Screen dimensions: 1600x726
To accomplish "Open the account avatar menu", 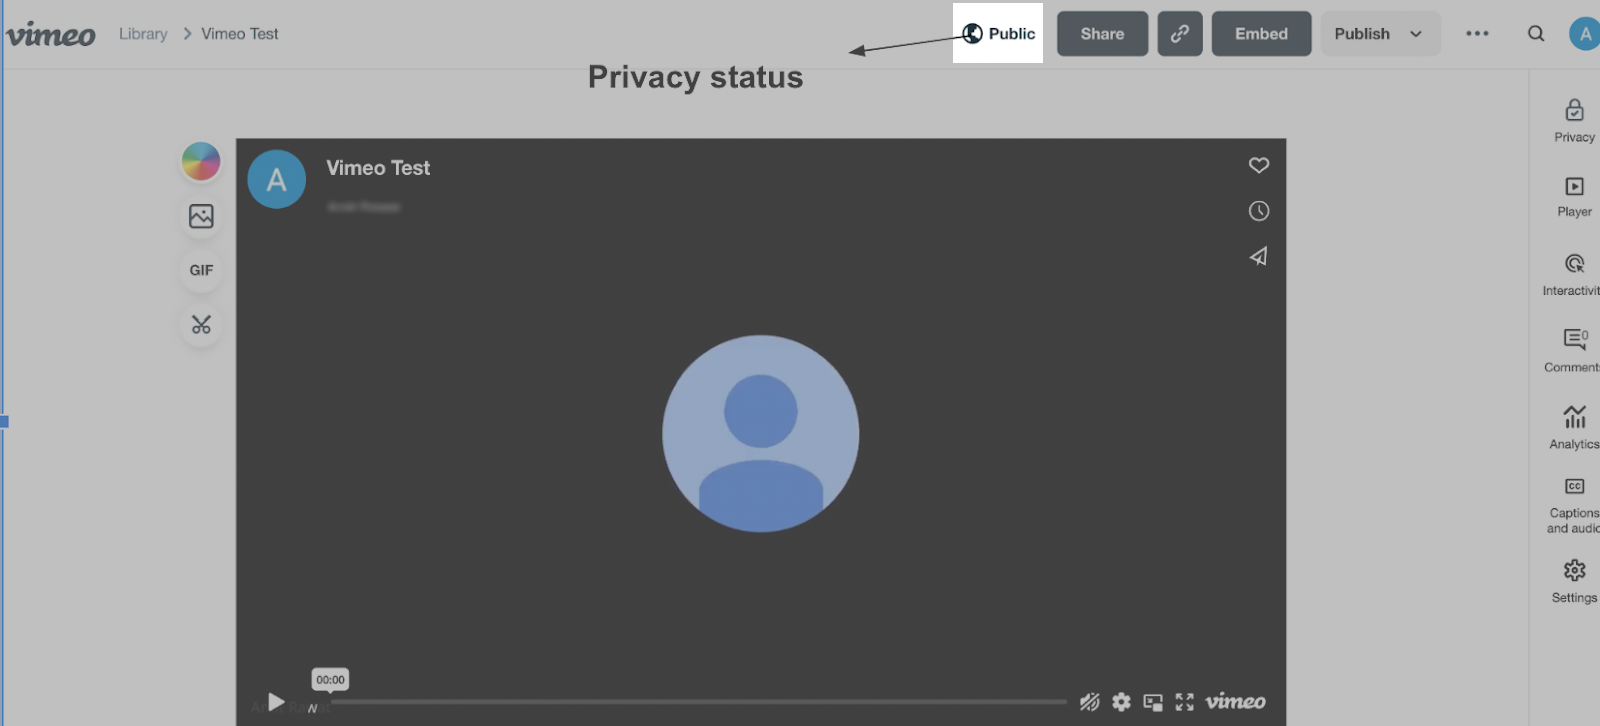I will [1584, 34].
